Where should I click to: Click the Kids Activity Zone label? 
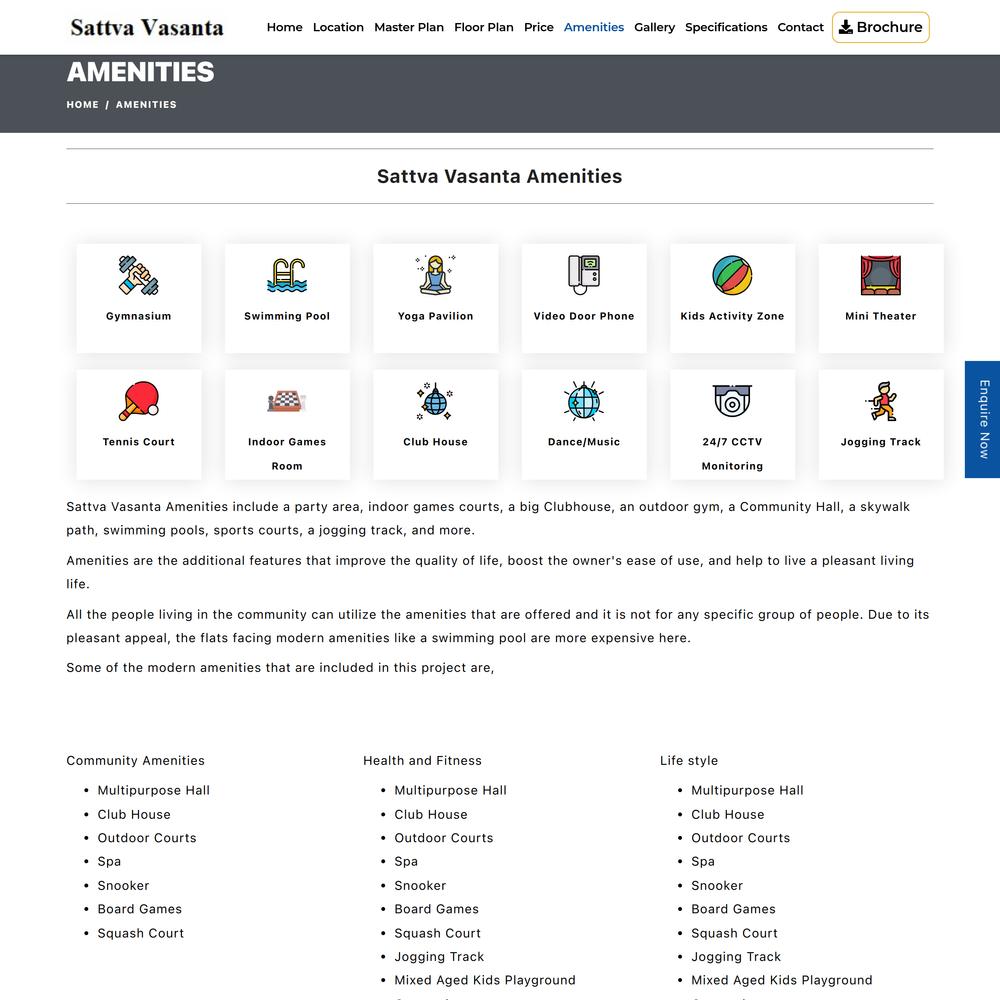732,316
